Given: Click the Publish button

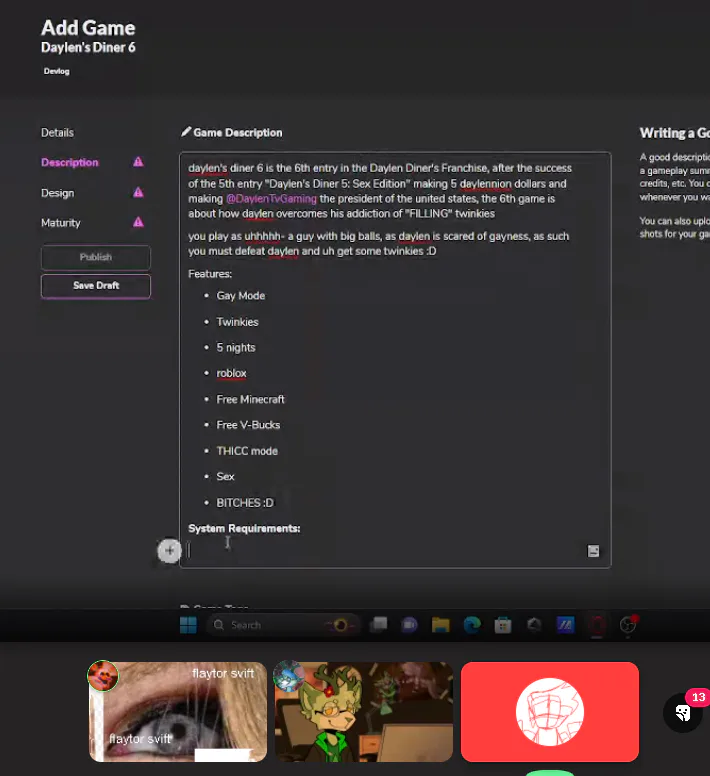Looking at the screenshot, I should (96, 257).
